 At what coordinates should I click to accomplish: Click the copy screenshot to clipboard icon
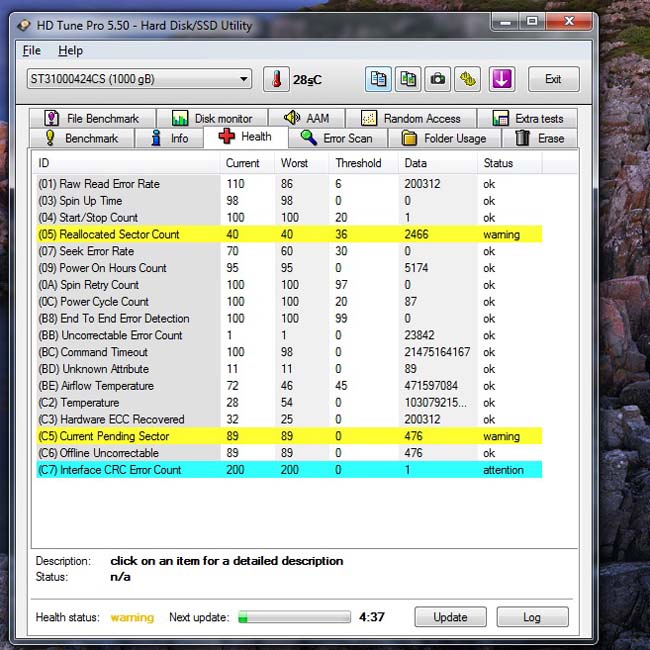click(408, 79)
